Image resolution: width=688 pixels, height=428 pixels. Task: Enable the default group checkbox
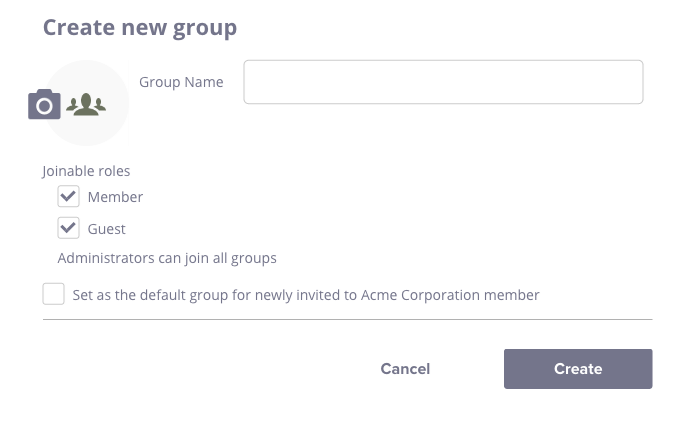coord(54,295)
